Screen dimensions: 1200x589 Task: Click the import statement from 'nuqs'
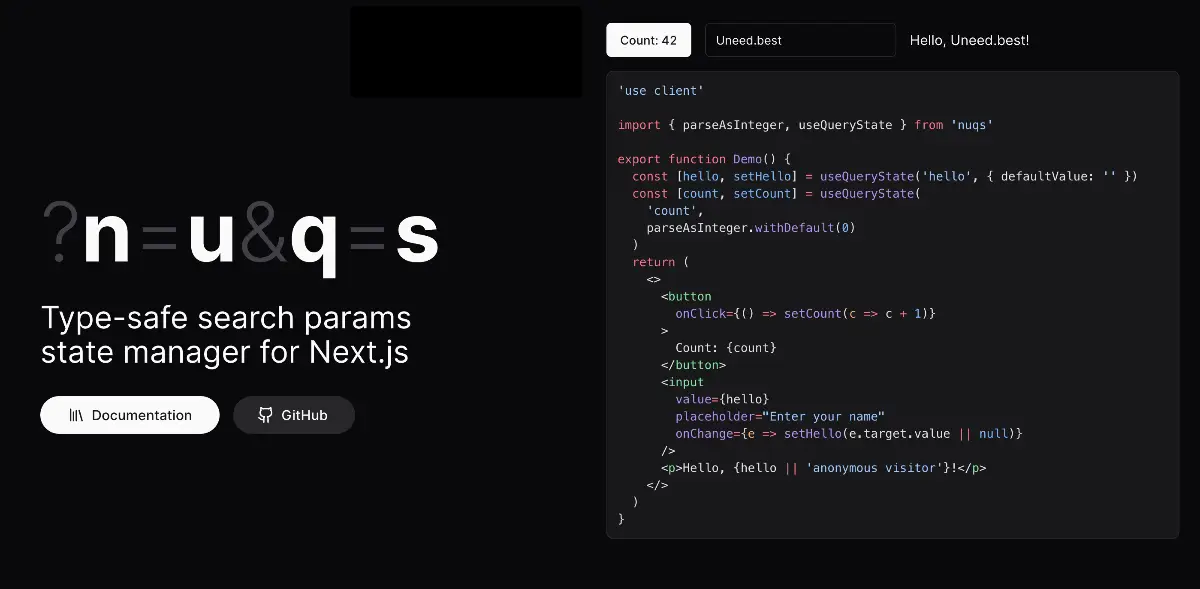tap(804, 125)
